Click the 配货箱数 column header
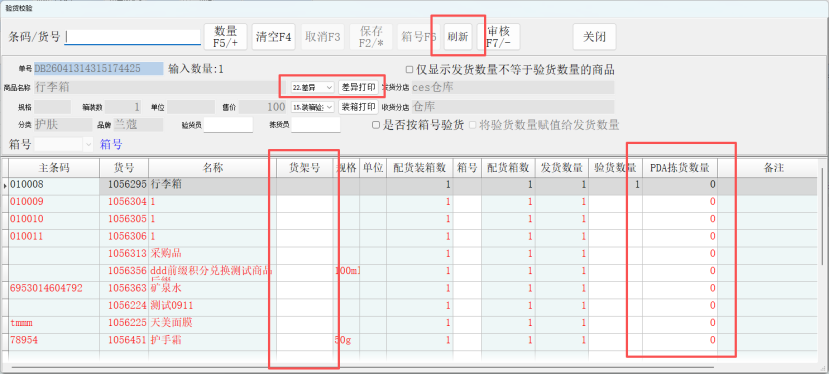Image resolution: width=829 pixels, height=374 pixels. 508,168
